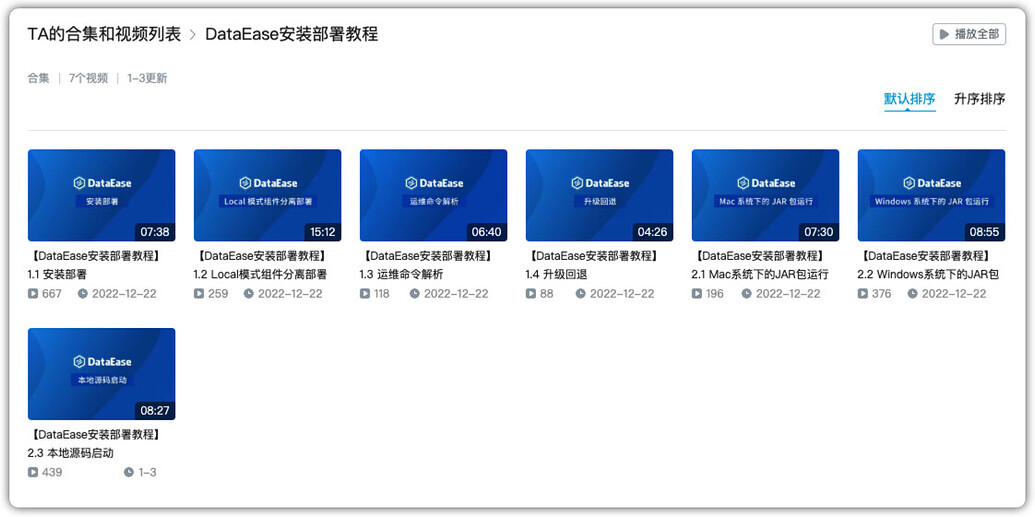This screenshot has height=517, width=1035.
Task: Click the 08:55 duration badge
Action: [985, 232]
